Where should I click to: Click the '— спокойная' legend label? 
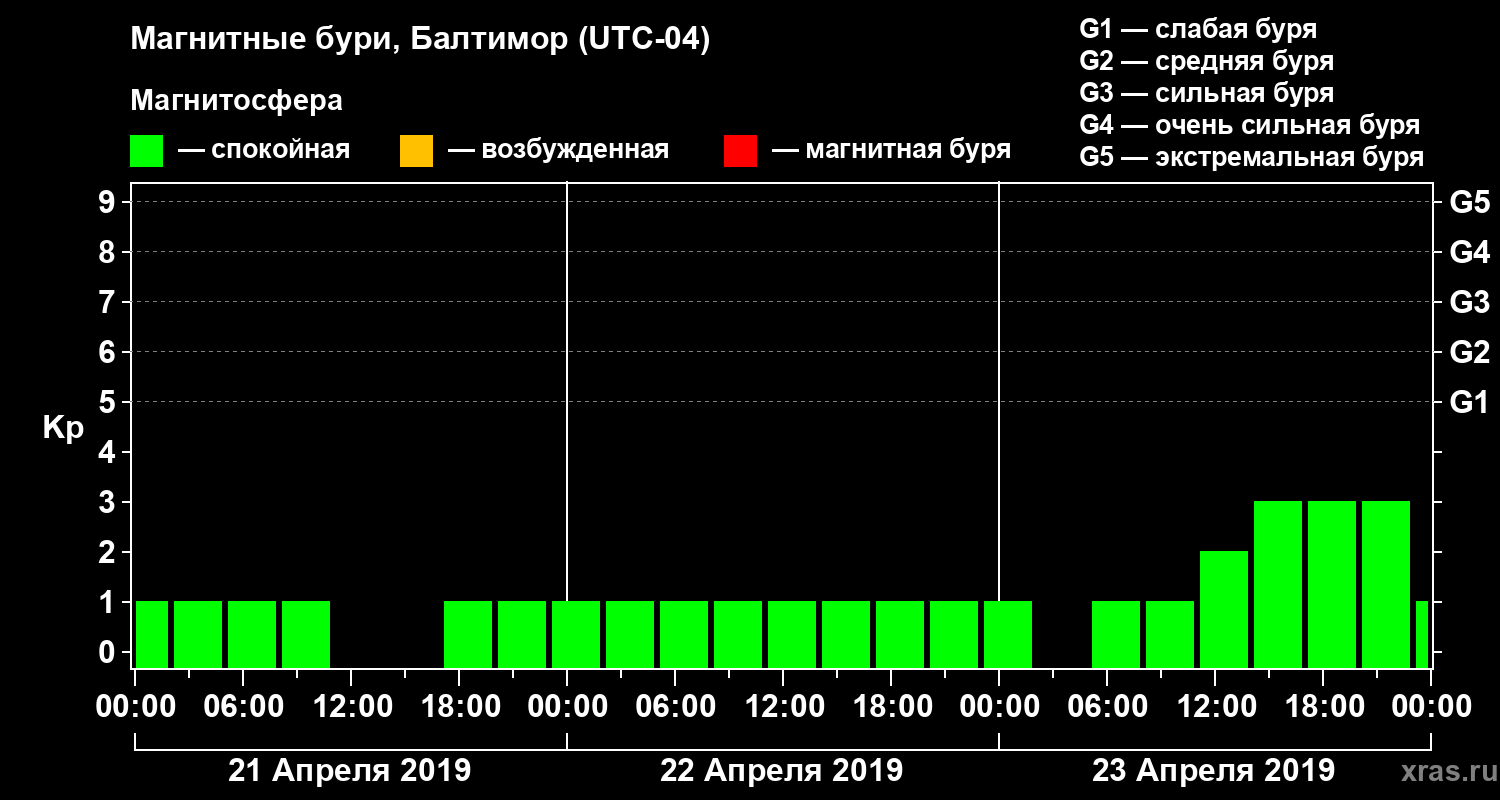[x=264, y=151]
